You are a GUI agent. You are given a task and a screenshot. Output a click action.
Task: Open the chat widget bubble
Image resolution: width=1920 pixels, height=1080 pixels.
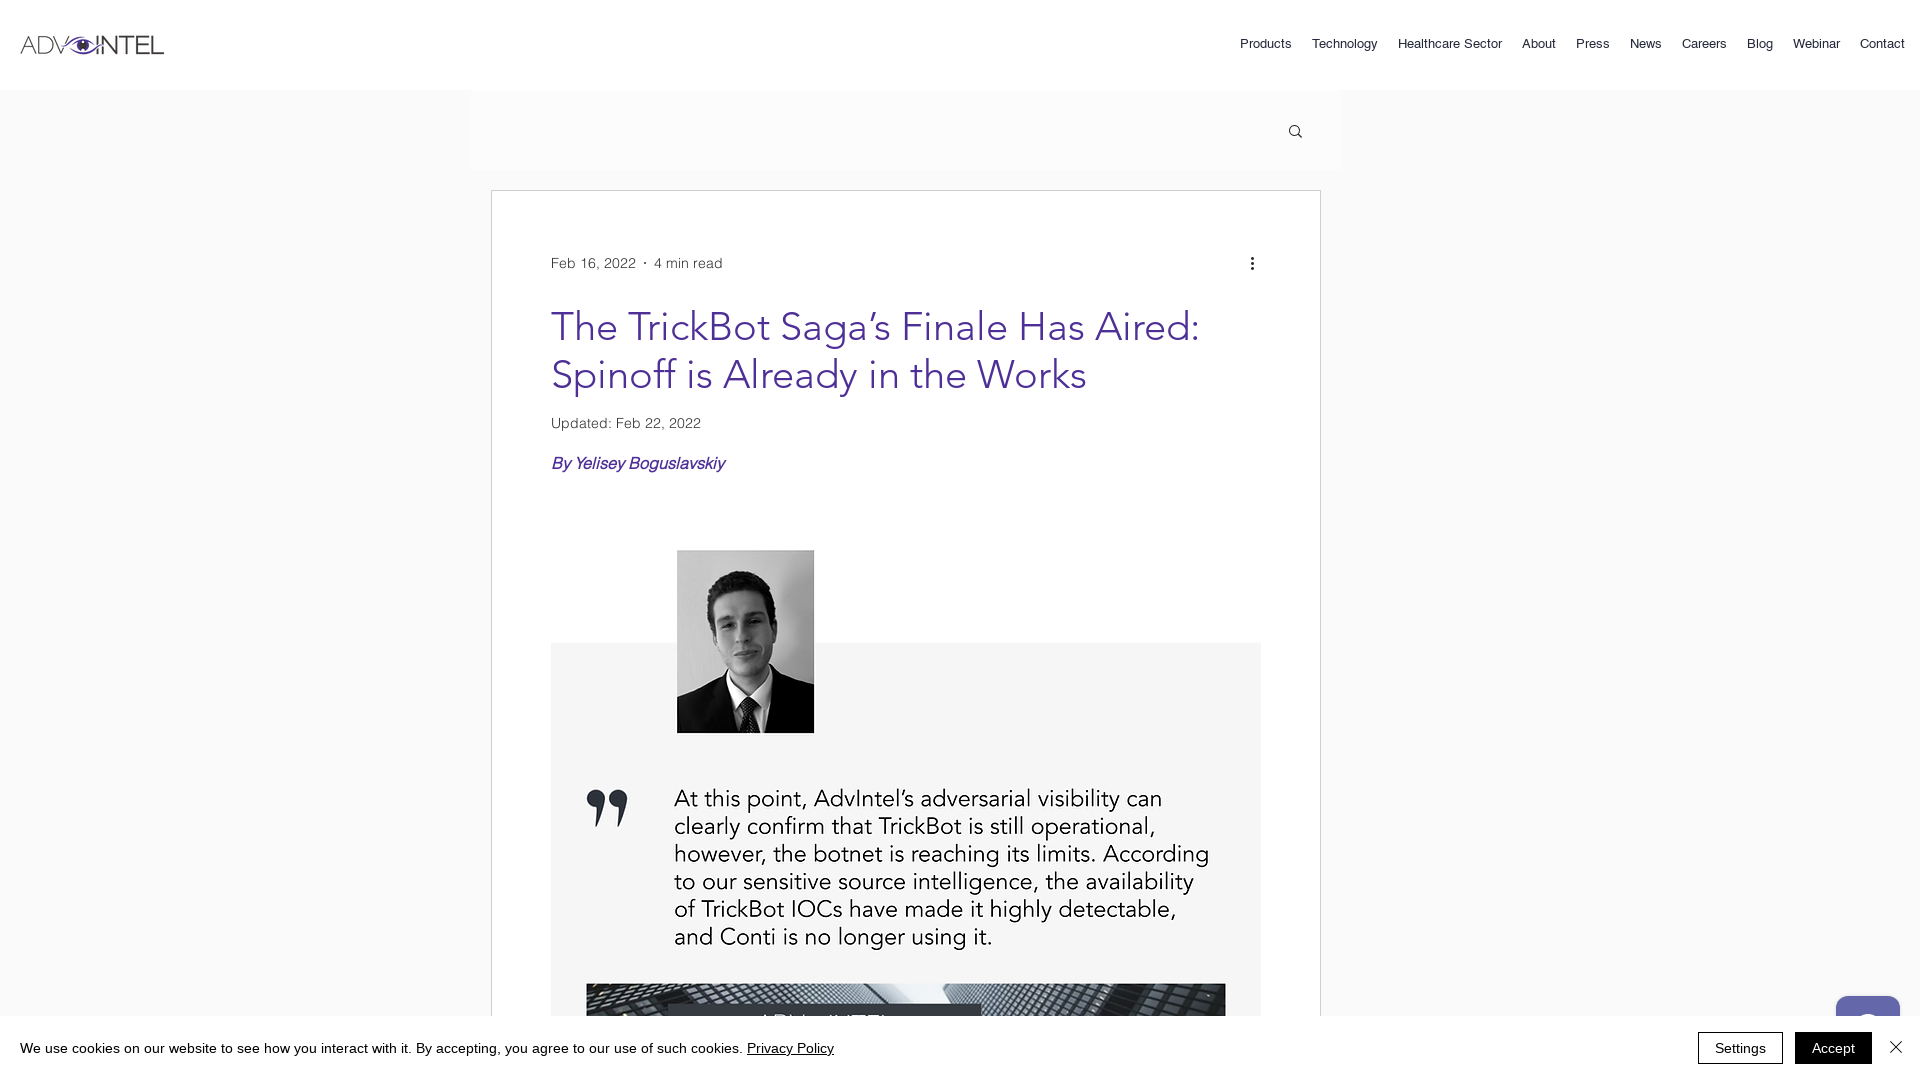(x=1867, y=1006)
